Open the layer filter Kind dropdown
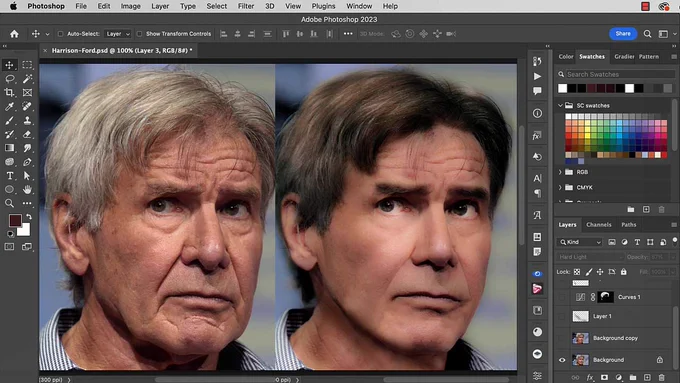Screen dimensions: 680x383 580,242
